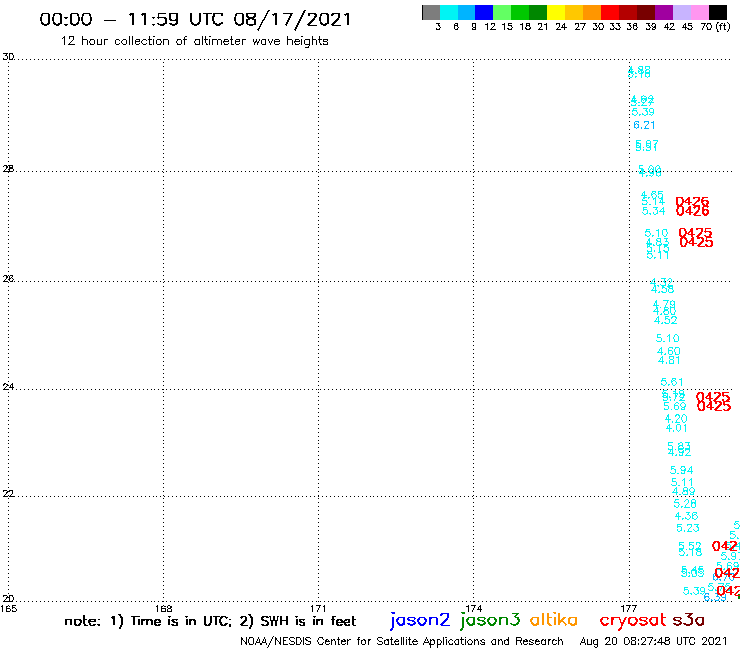Select the 's3a' satellite legend label

(x=688, y=620)
